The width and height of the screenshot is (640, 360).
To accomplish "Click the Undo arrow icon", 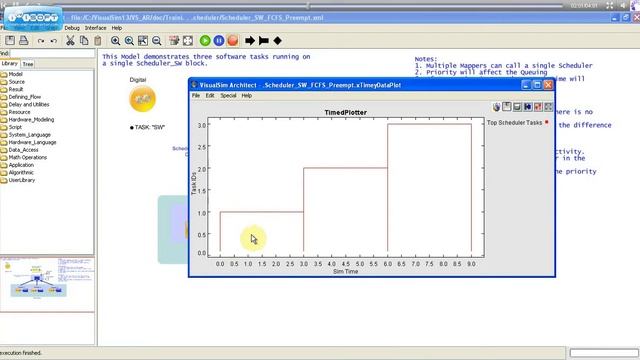I will (x=53, y=41).
